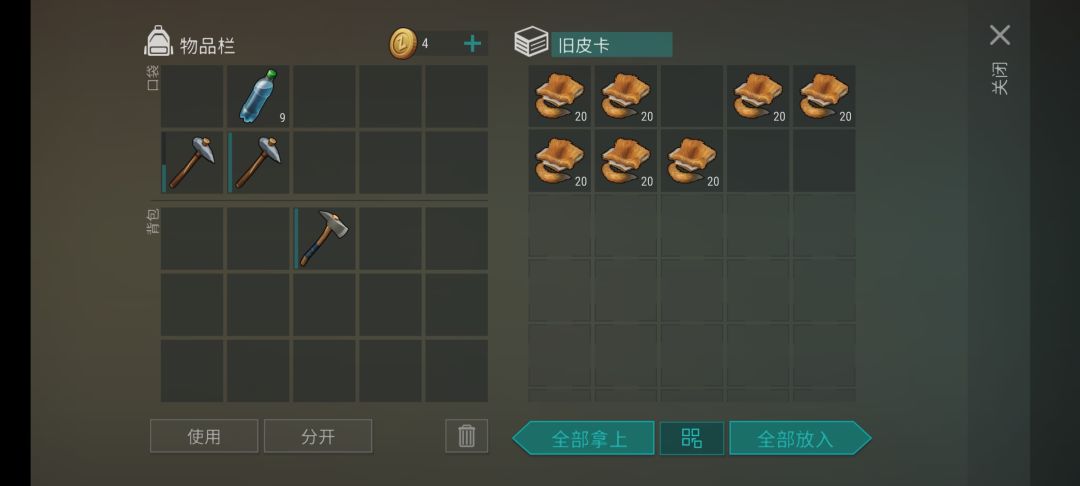Select the first pickaxe in pocket row
This screenshot has width=1080, height=486.
[x=192, y=162]
